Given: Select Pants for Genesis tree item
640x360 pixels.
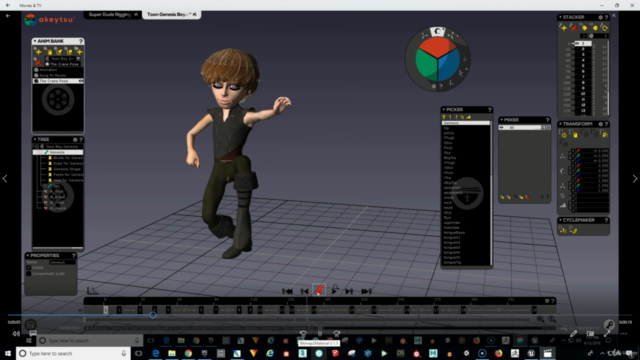Looking at the screenshot, I should [67, 175].
